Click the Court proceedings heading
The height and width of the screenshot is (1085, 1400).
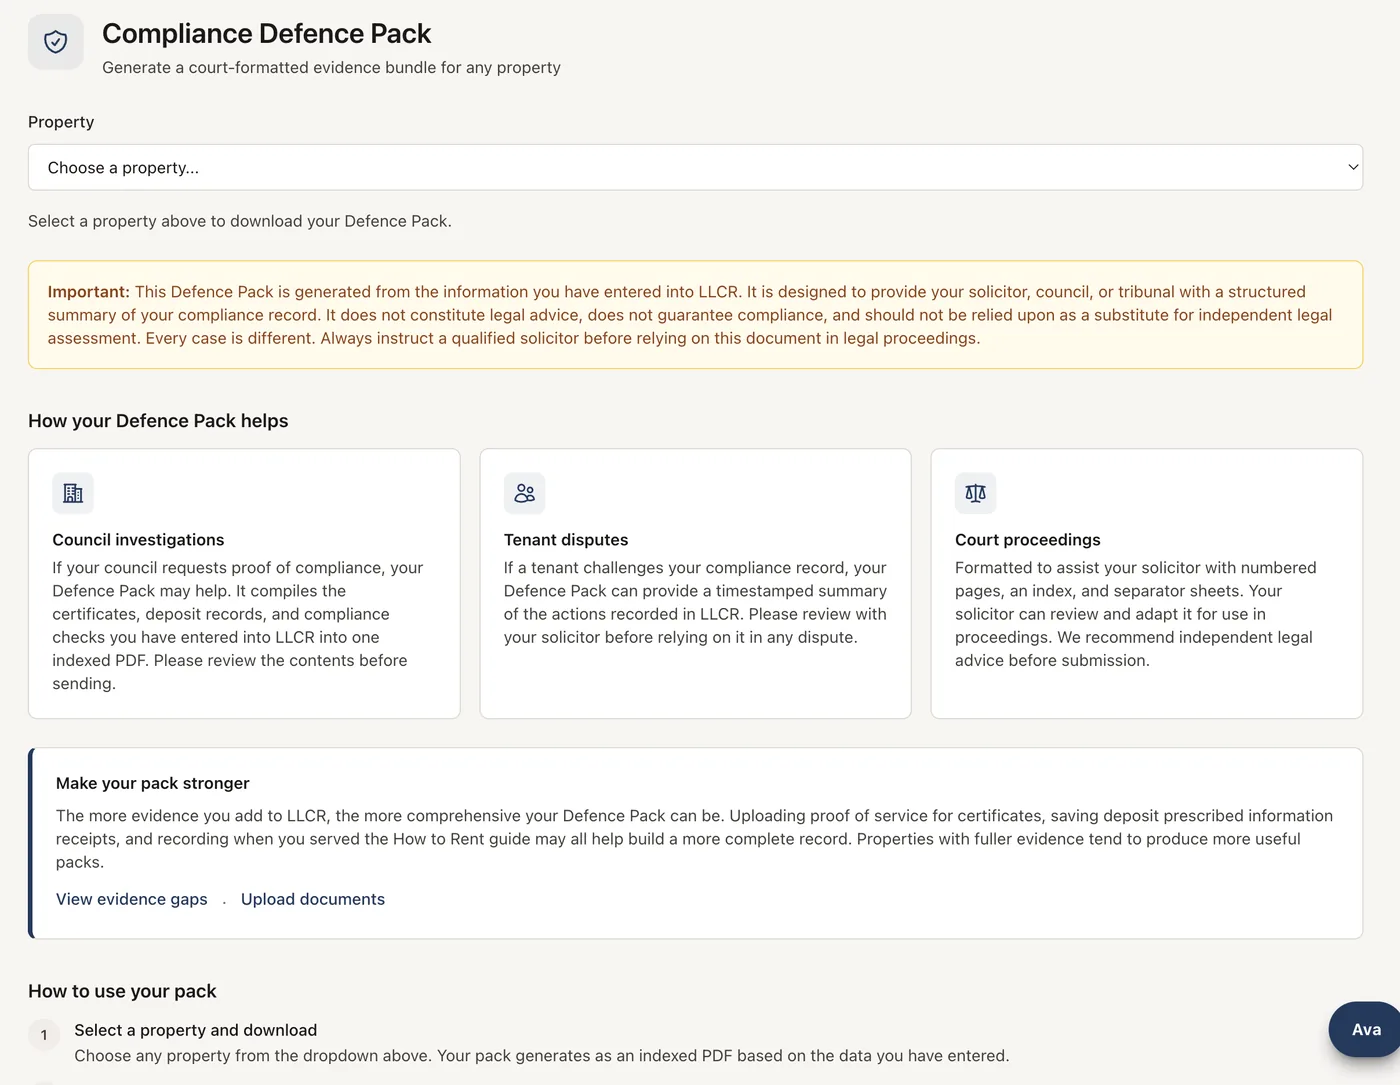point(1028,540)
